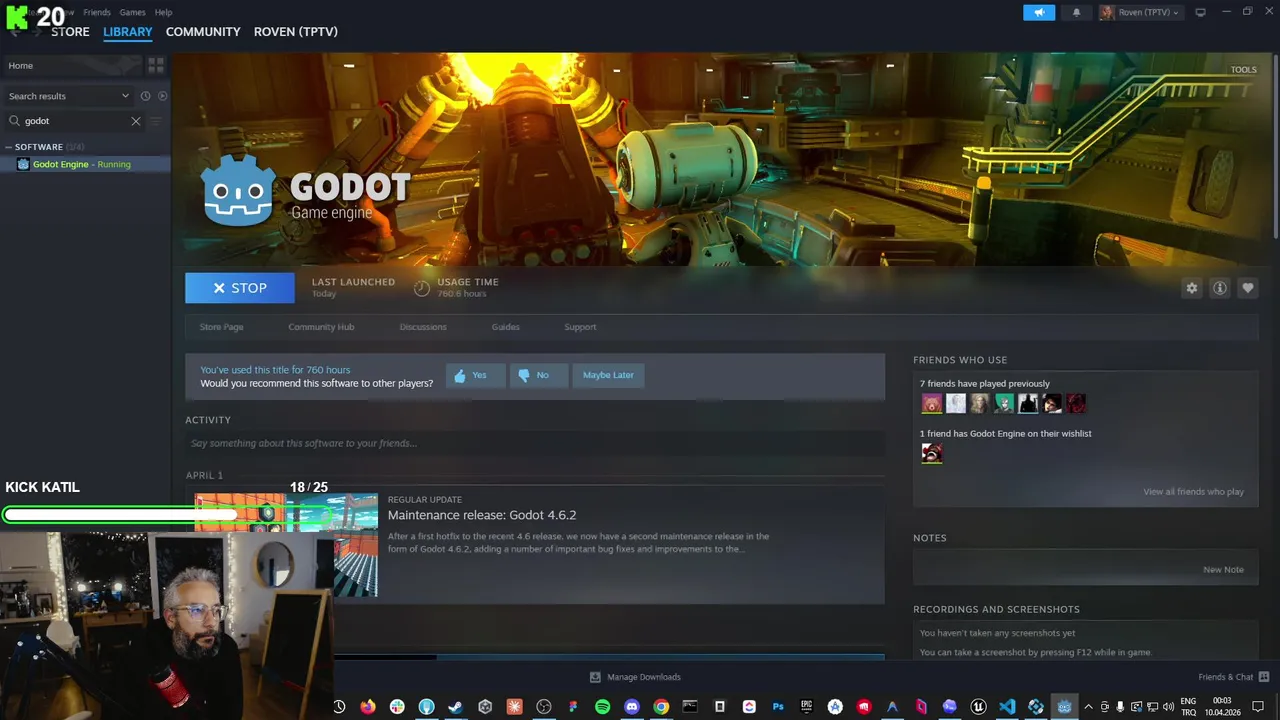This screenshot has height=720, width=1280.
Task: Open OBS Studio from the taskbar
Action: pos(544,706)
